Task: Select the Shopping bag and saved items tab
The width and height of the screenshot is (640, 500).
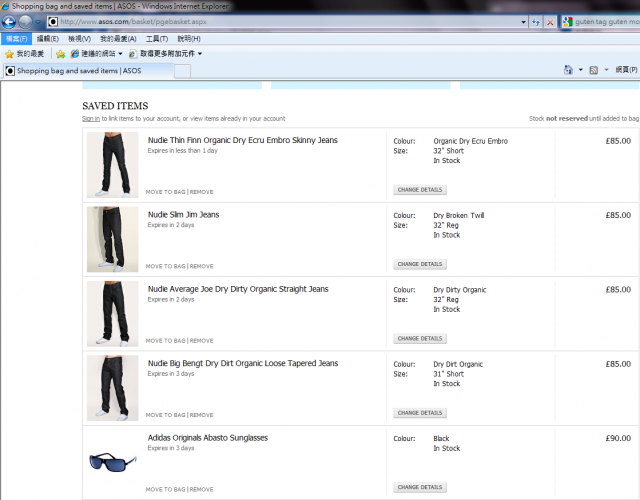Action: 88,71
